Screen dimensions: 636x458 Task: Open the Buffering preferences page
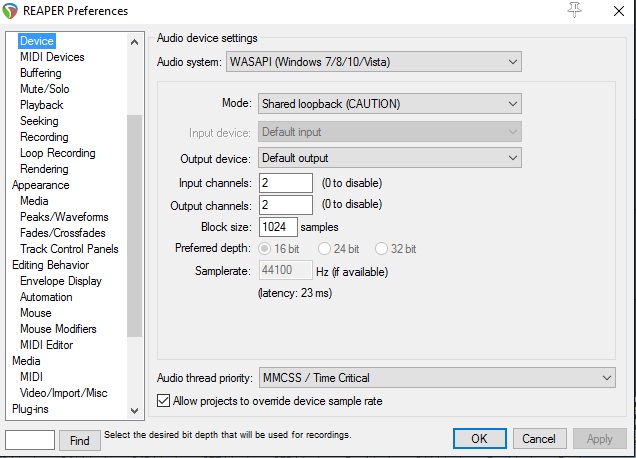click(40, 73)
